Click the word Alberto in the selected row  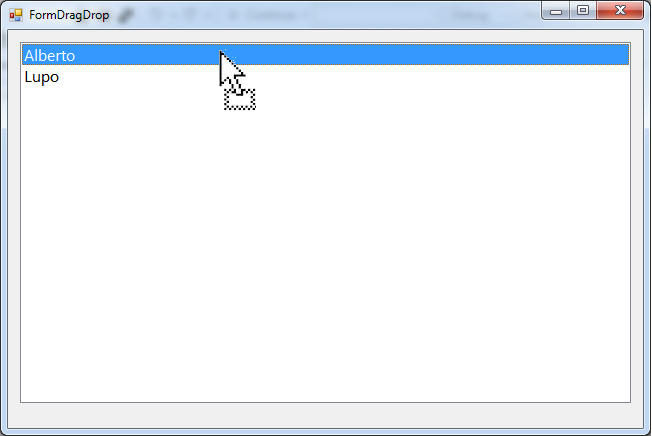49,55
